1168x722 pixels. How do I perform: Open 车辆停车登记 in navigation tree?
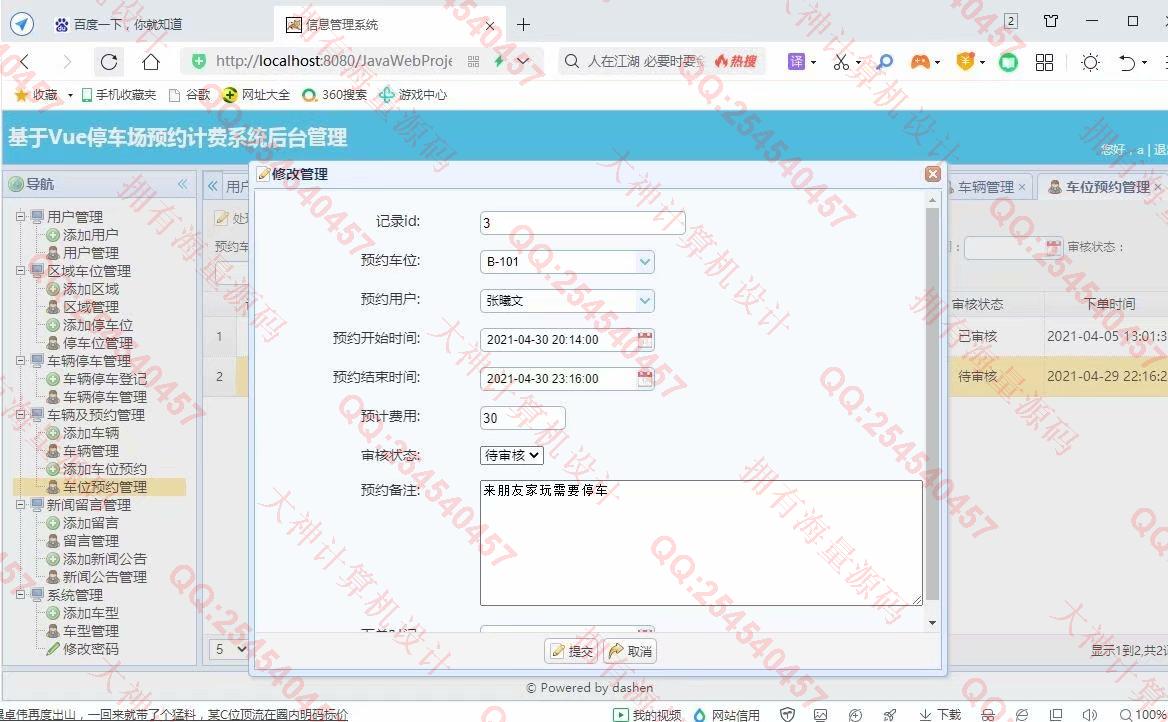tap(104, 379)
